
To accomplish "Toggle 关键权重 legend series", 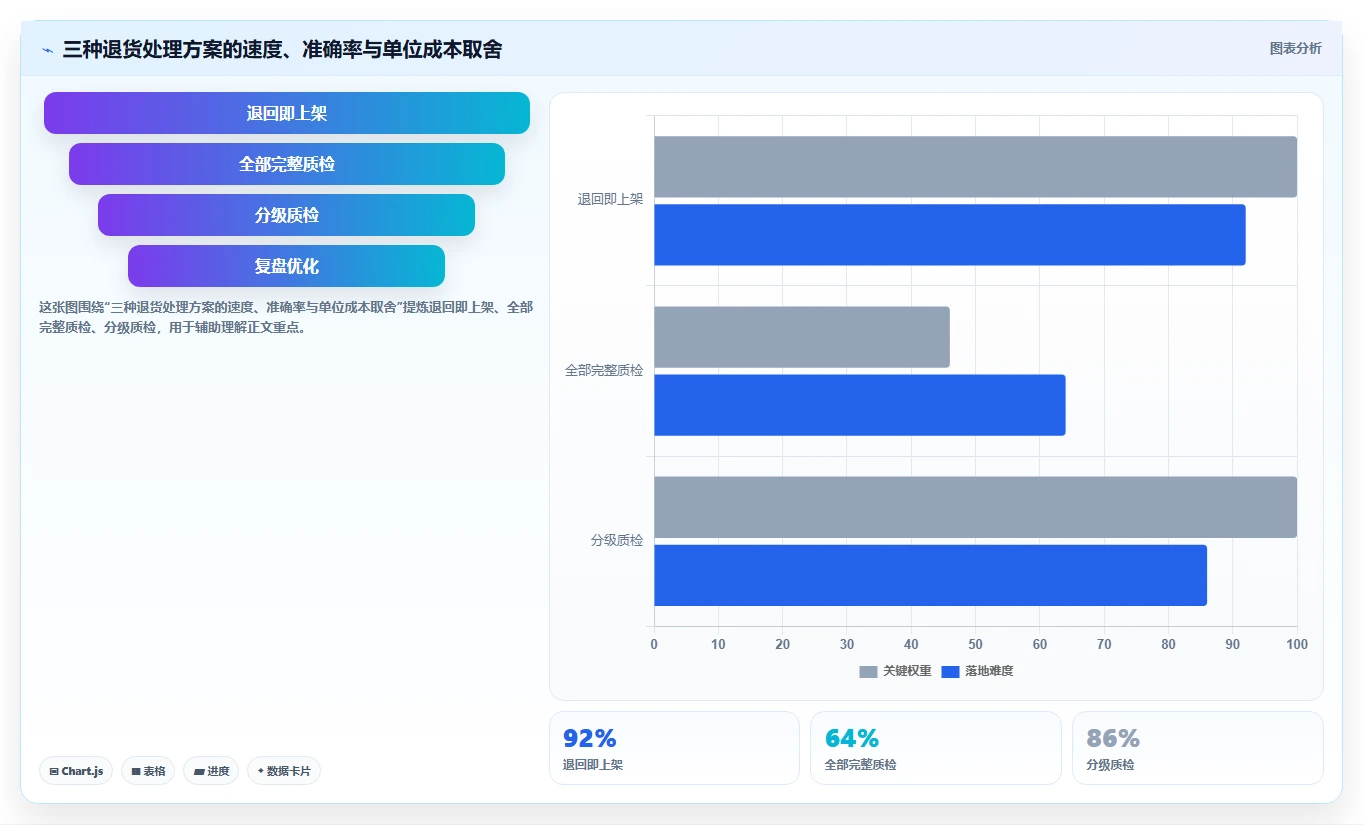I will click(895, 671).
